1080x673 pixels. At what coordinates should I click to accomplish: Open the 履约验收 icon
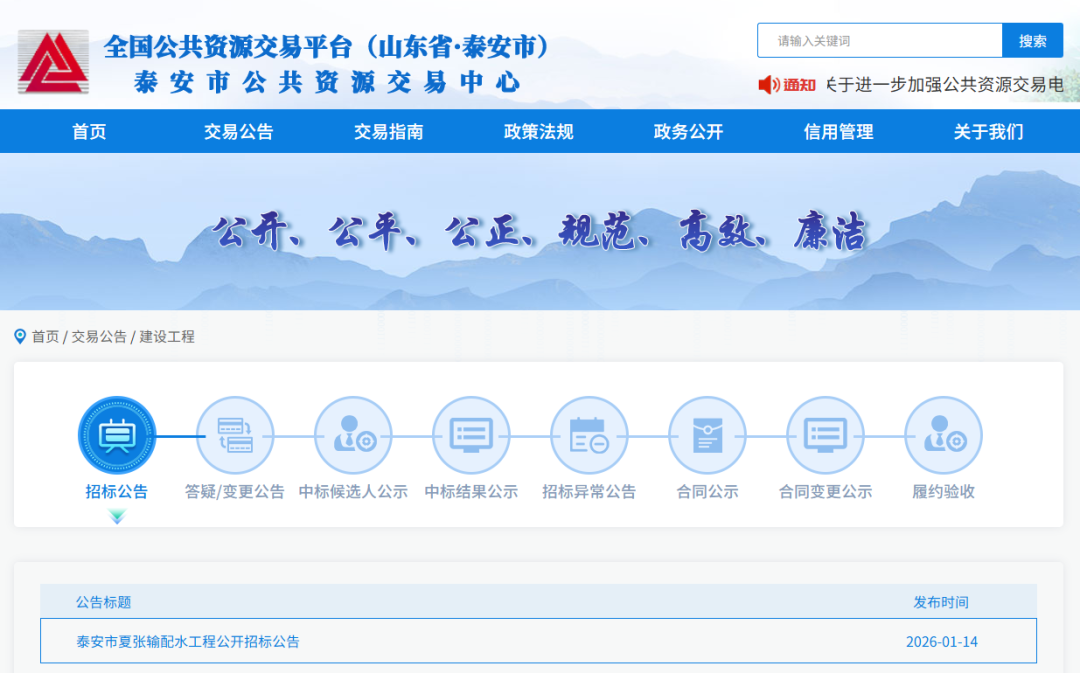coord(943,435)
